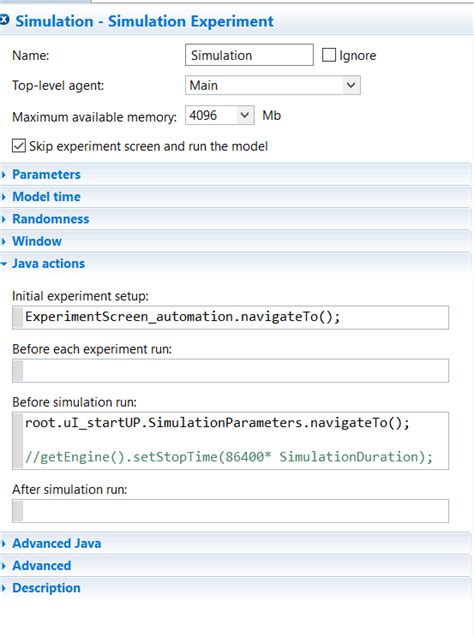Expand the Advanced Java section

[56, 544]
